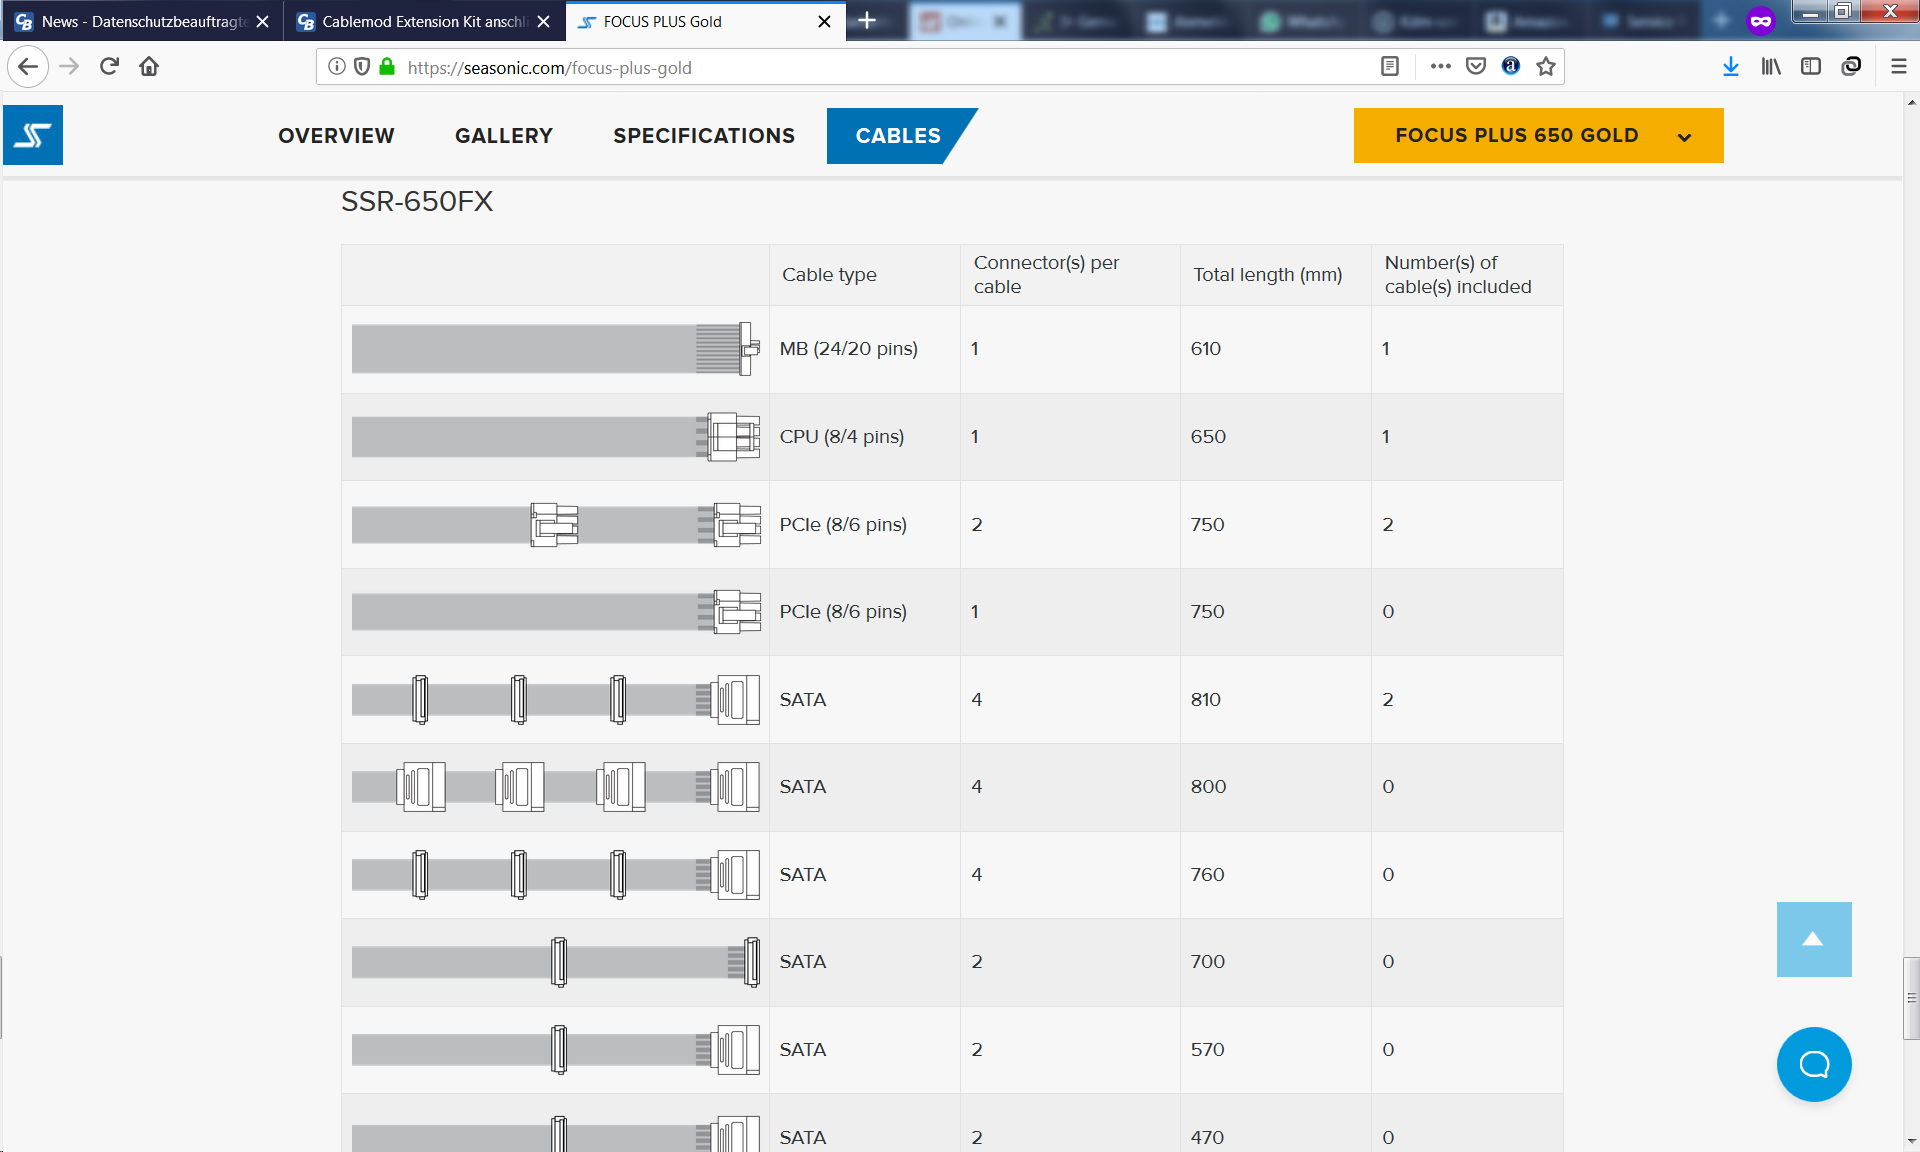Open the Firefox library icon
The width and height of the screenshot is (1920, 1152).
[x=1771, y=67]
